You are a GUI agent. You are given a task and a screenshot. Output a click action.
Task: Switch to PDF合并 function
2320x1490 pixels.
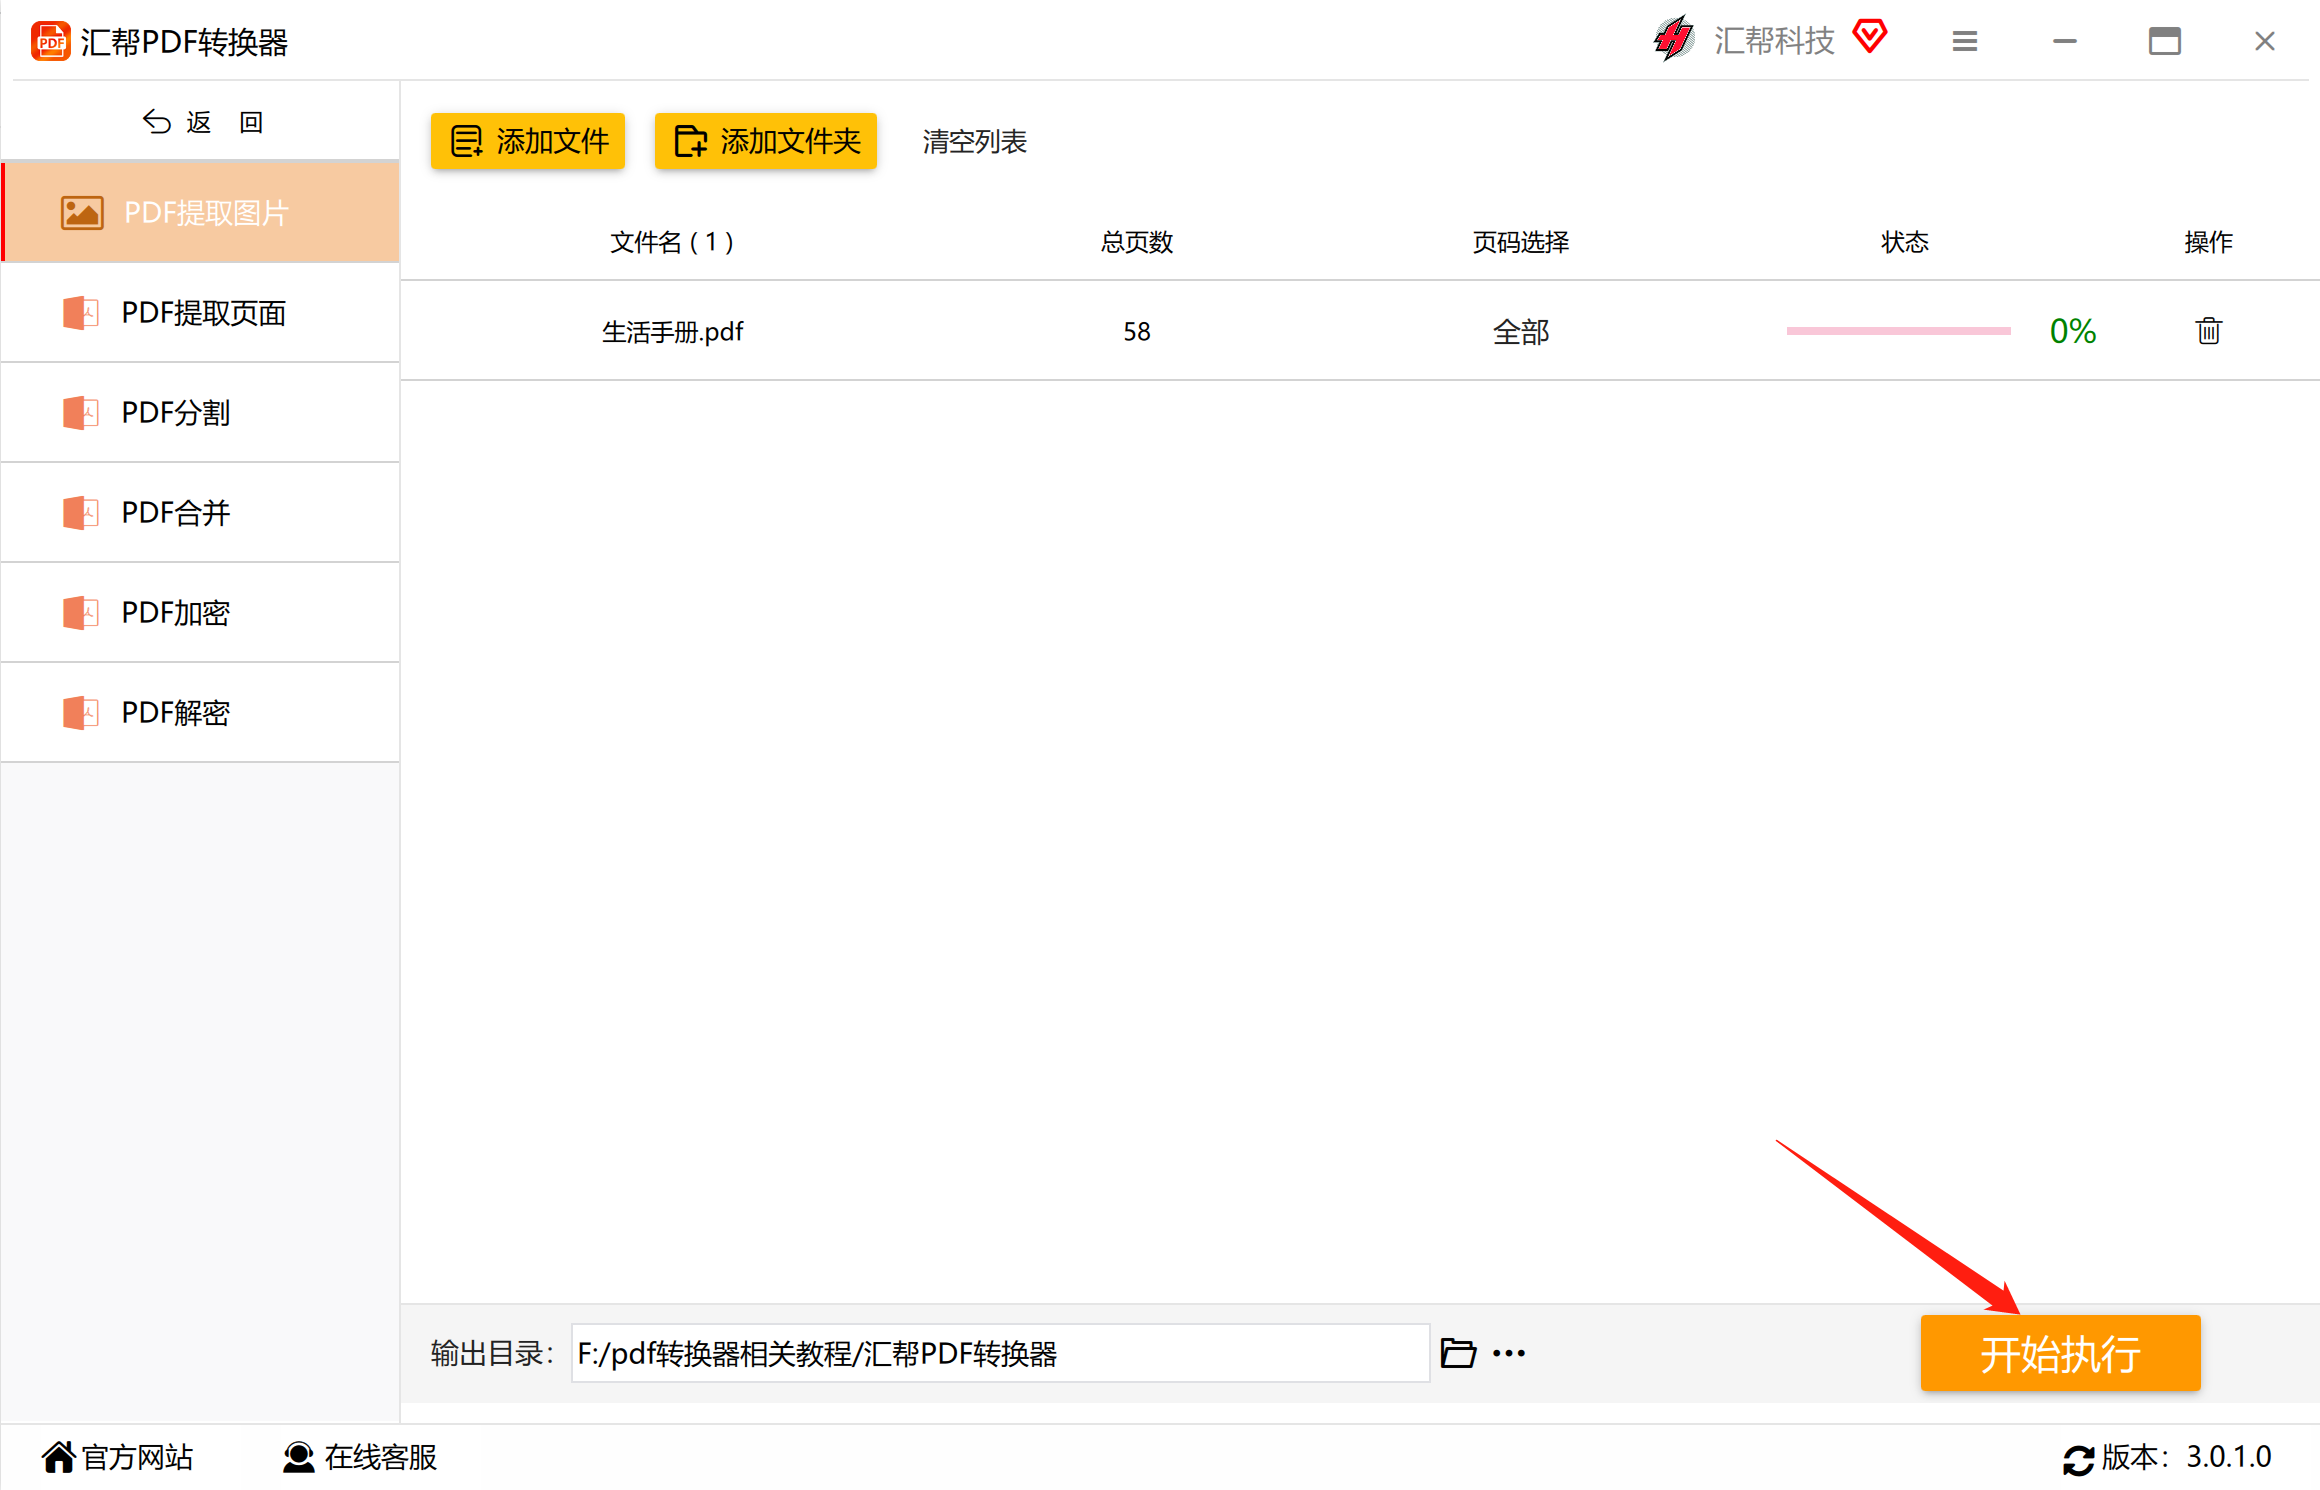[x=201, y=513]
